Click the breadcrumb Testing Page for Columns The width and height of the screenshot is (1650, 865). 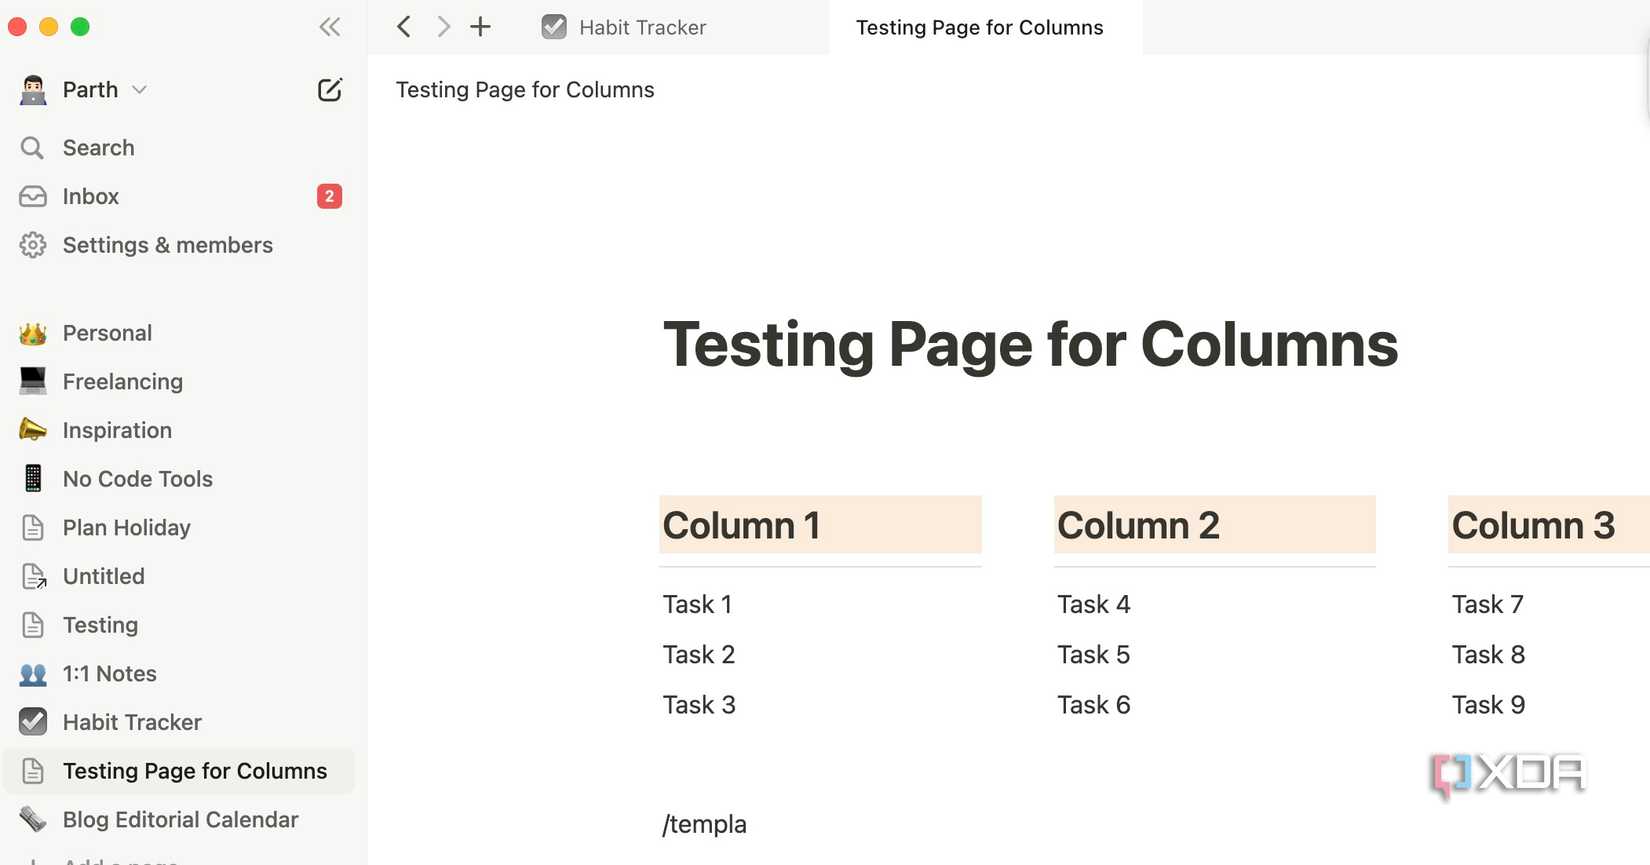(x=525, y=90)
